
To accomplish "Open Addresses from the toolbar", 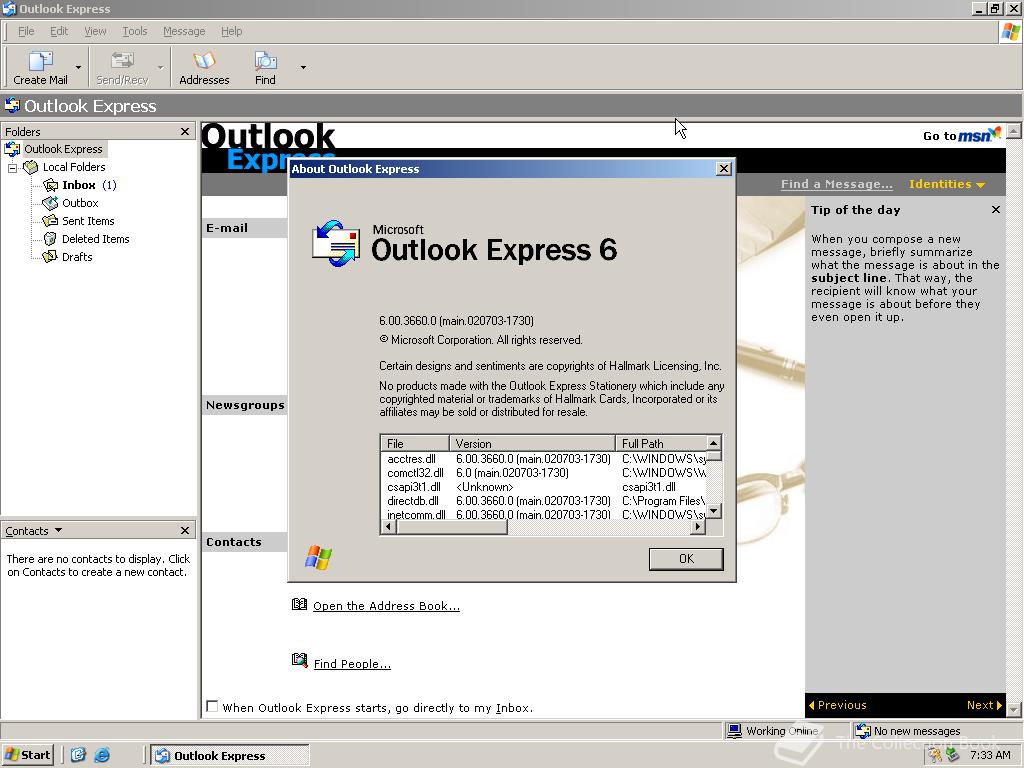I will coord(204,68).
